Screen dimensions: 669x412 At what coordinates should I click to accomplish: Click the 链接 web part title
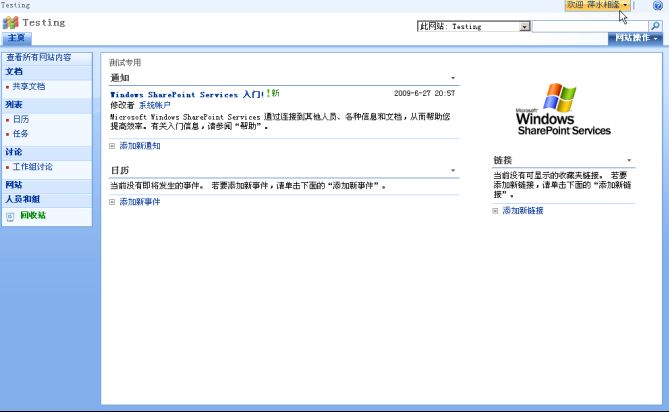503,160
